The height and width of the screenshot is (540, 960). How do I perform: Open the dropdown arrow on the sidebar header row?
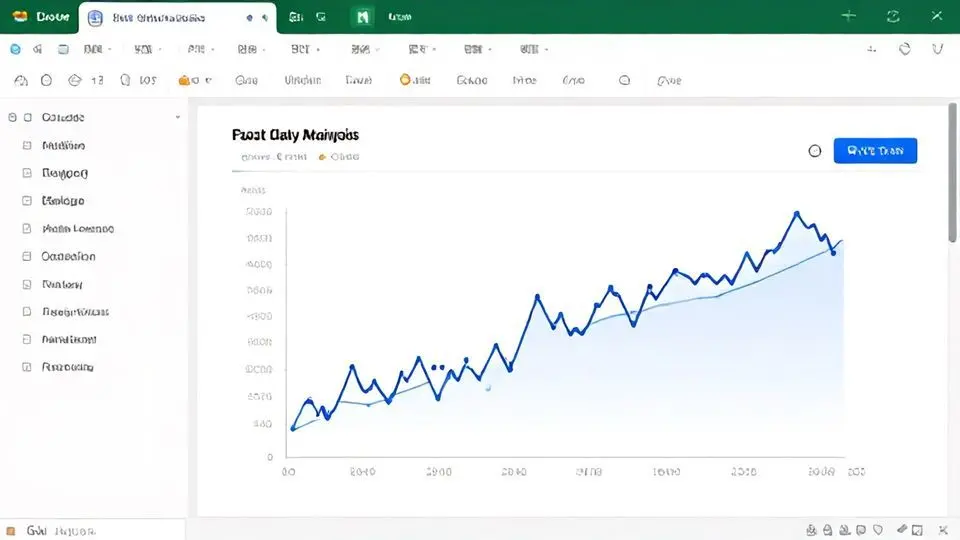point(178,117)
